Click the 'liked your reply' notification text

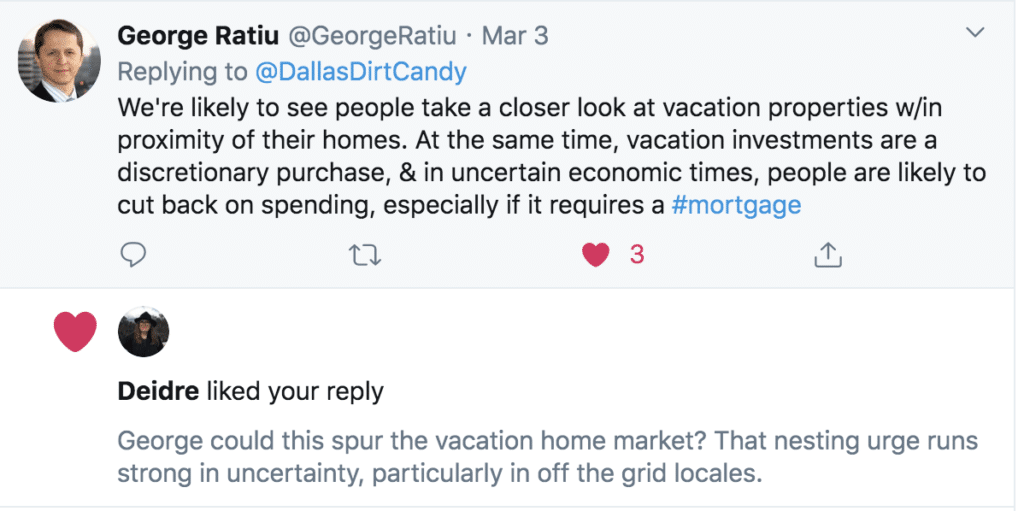coord(294,391)
